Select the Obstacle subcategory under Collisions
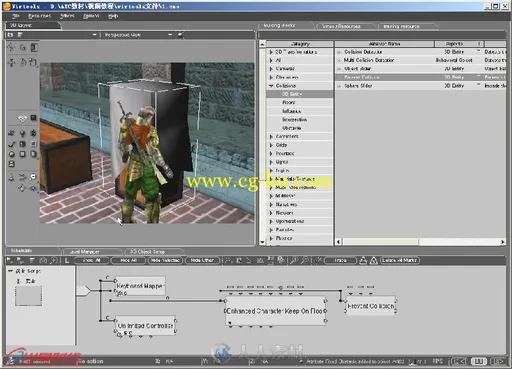The image size is (512, 369). [292, 128]
